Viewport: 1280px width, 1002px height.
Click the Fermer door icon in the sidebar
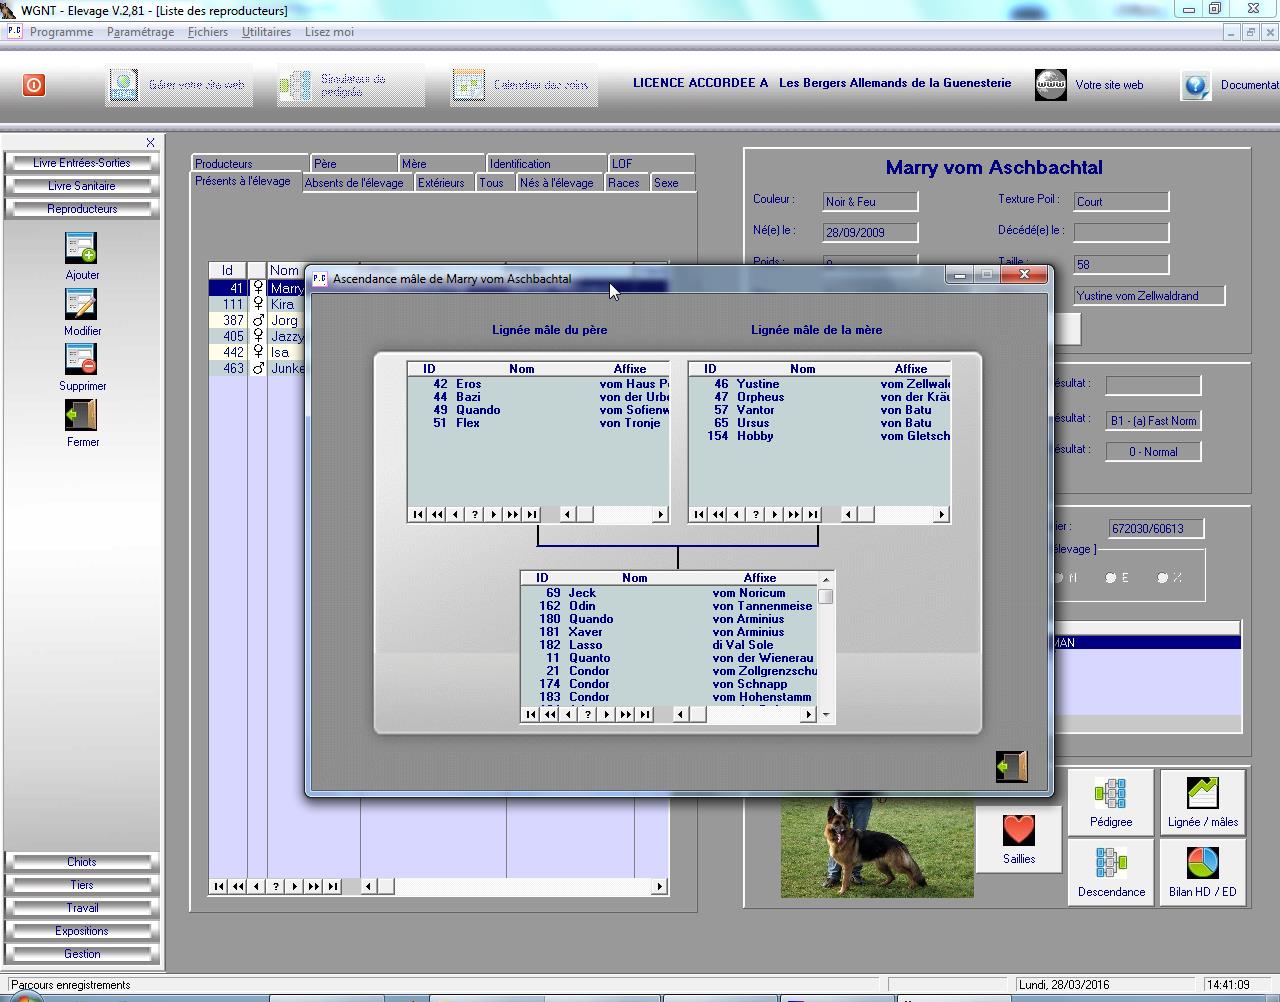coord(81,415)
